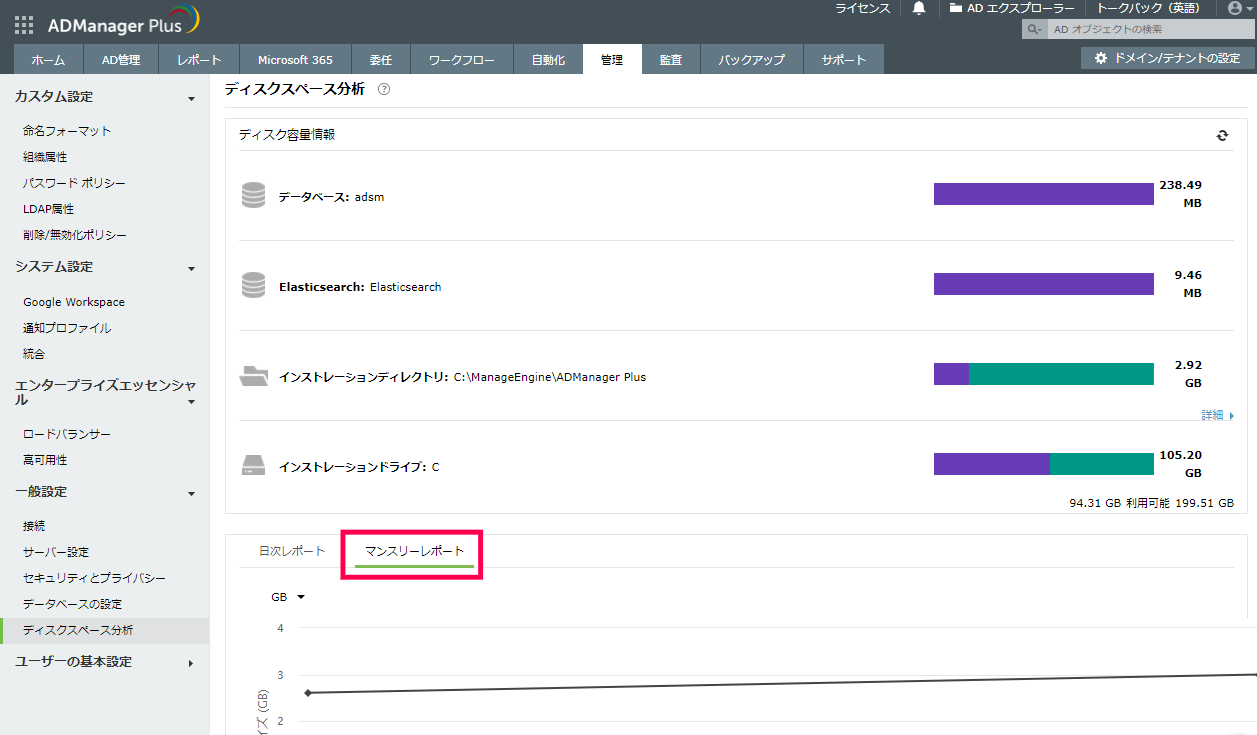This screenshot has height=735, width=1257.
Task: Click the installation drive C icon
Action: (253, 466)
